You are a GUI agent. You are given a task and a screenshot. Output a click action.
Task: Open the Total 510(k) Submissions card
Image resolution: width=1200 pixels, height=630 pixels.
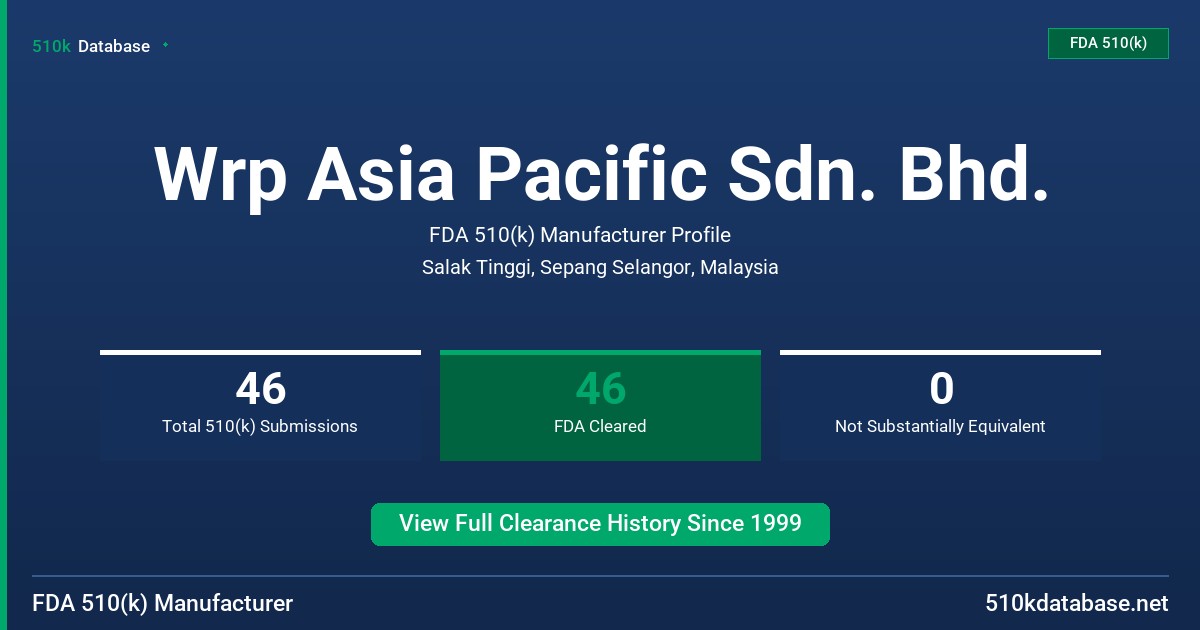point(260,405)
